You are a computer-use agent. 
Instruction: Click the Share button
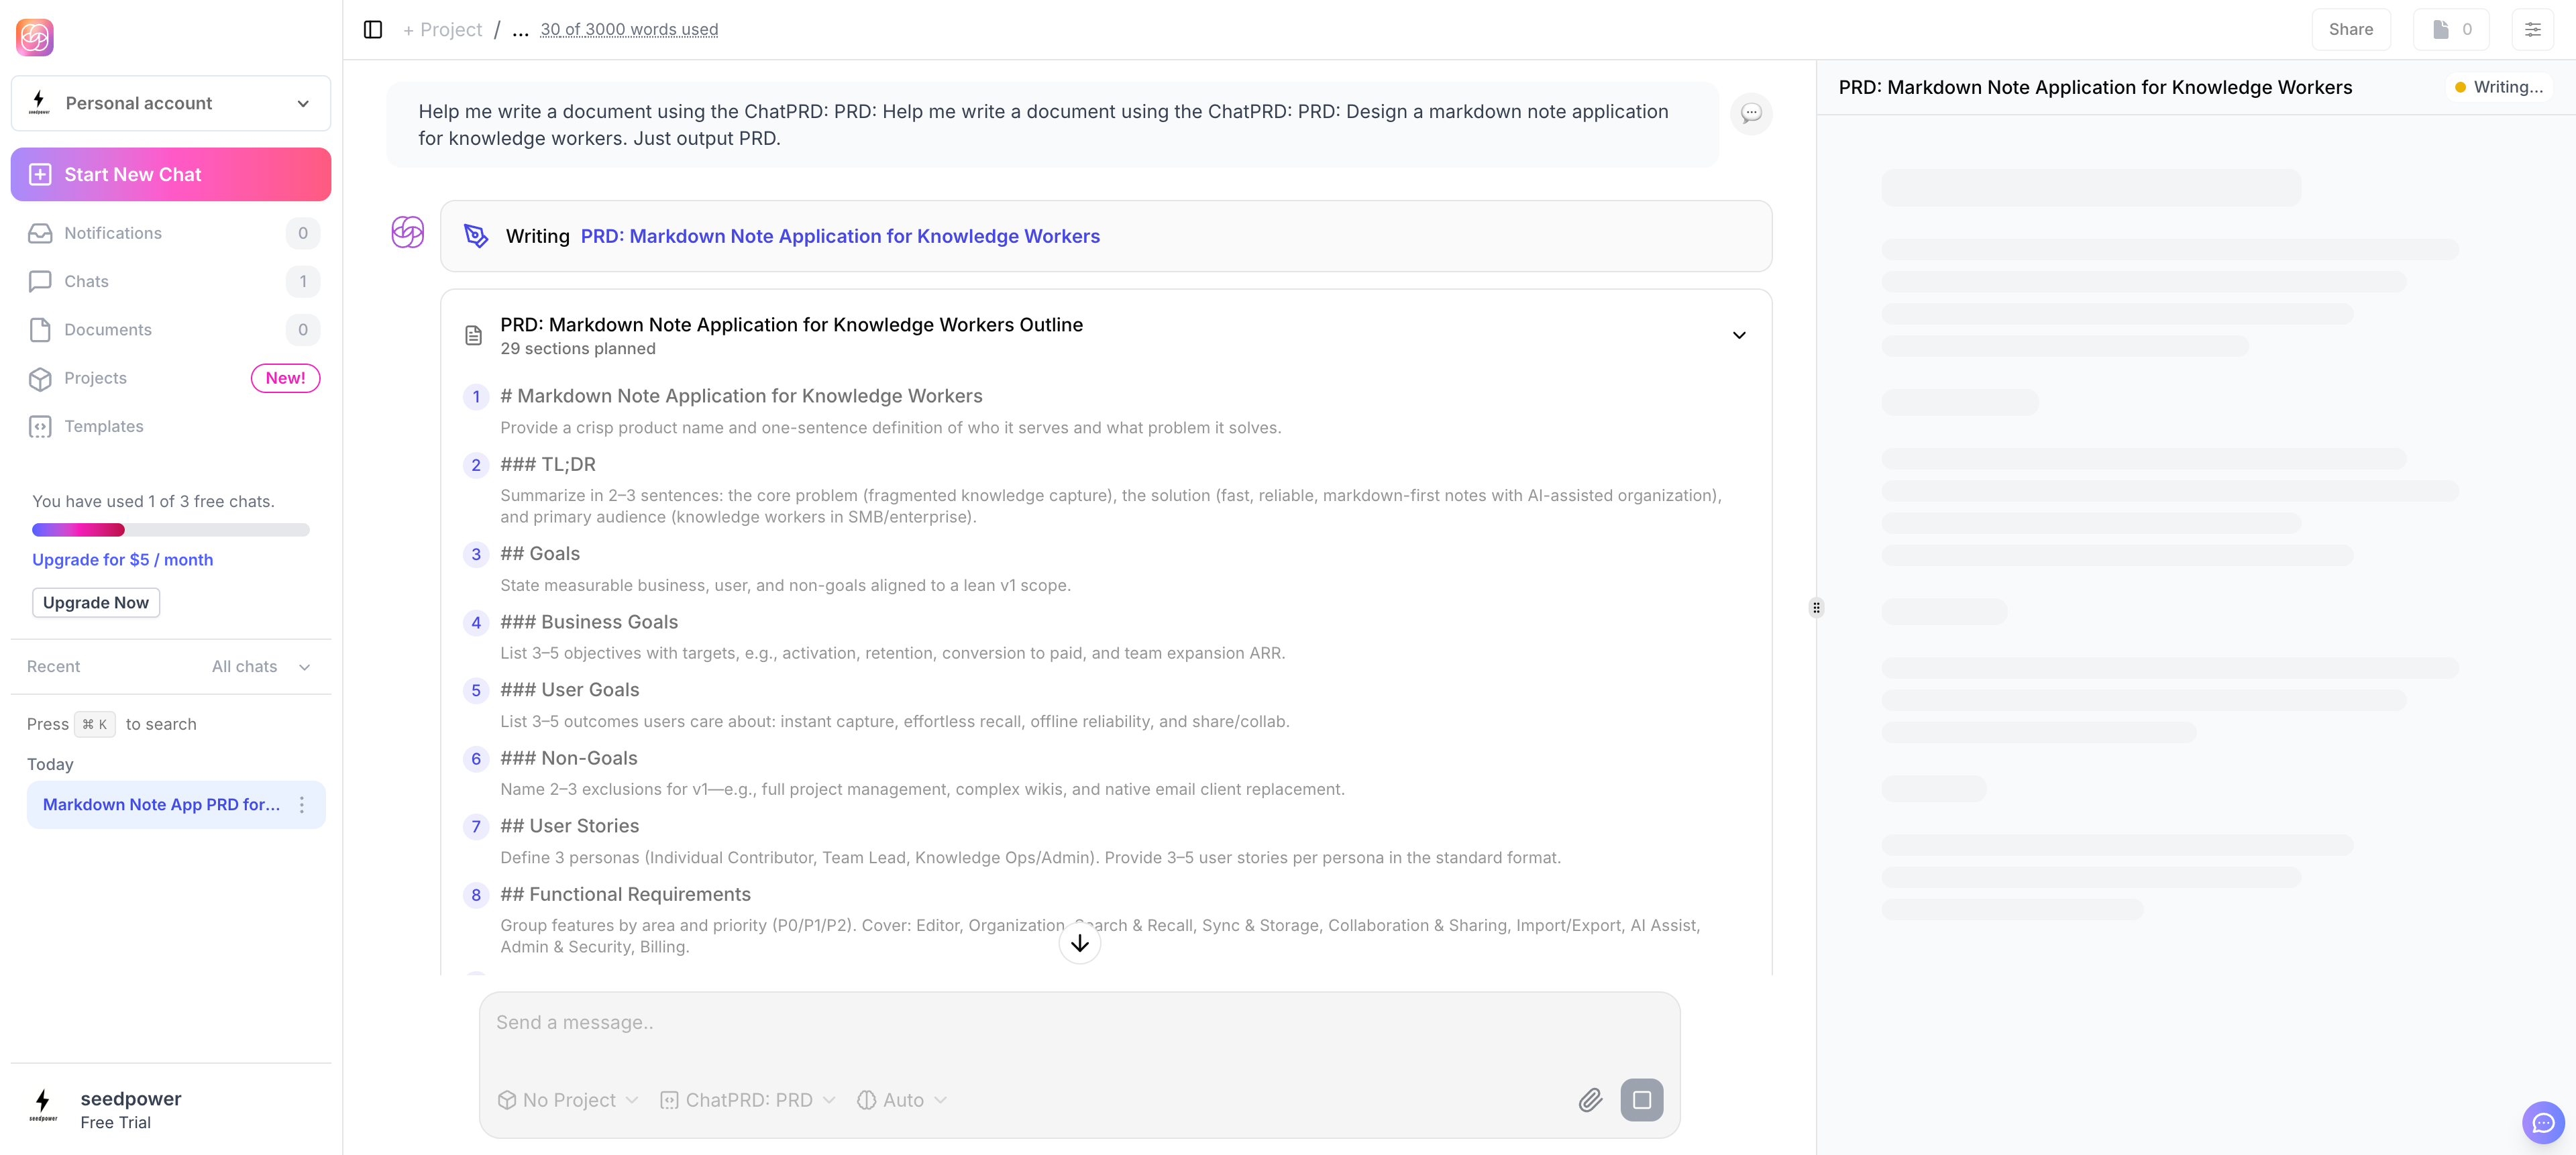click(2351, 29)
